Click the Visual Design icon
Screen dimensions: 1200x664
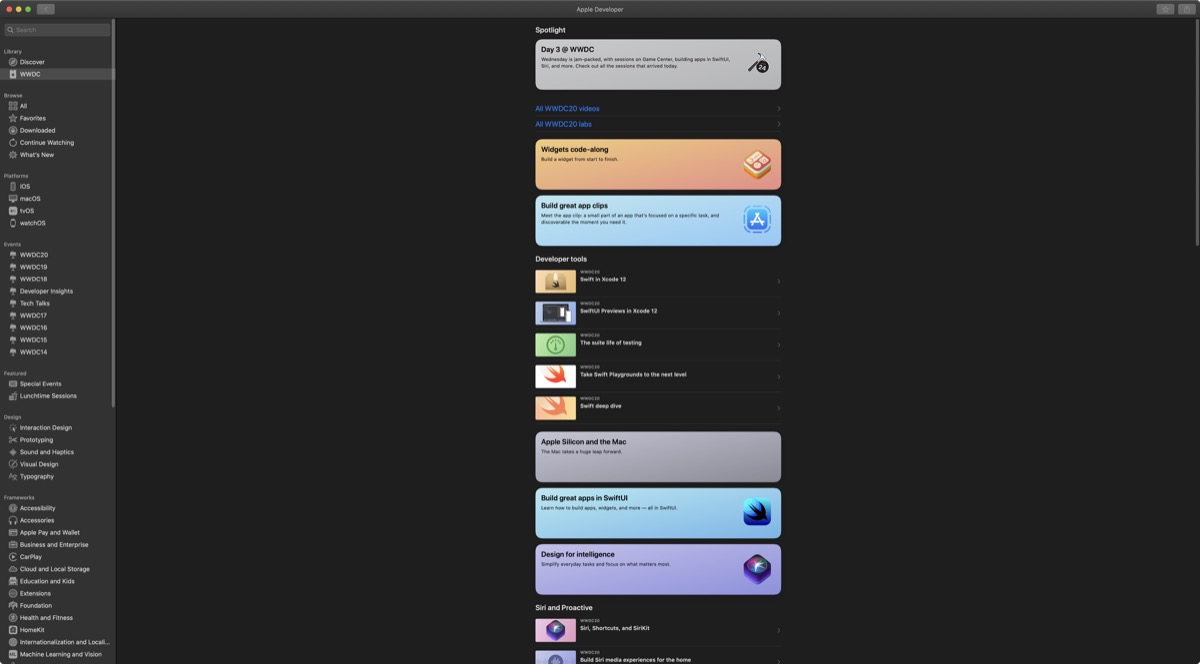pyautogui.click(x=13, y=464)
